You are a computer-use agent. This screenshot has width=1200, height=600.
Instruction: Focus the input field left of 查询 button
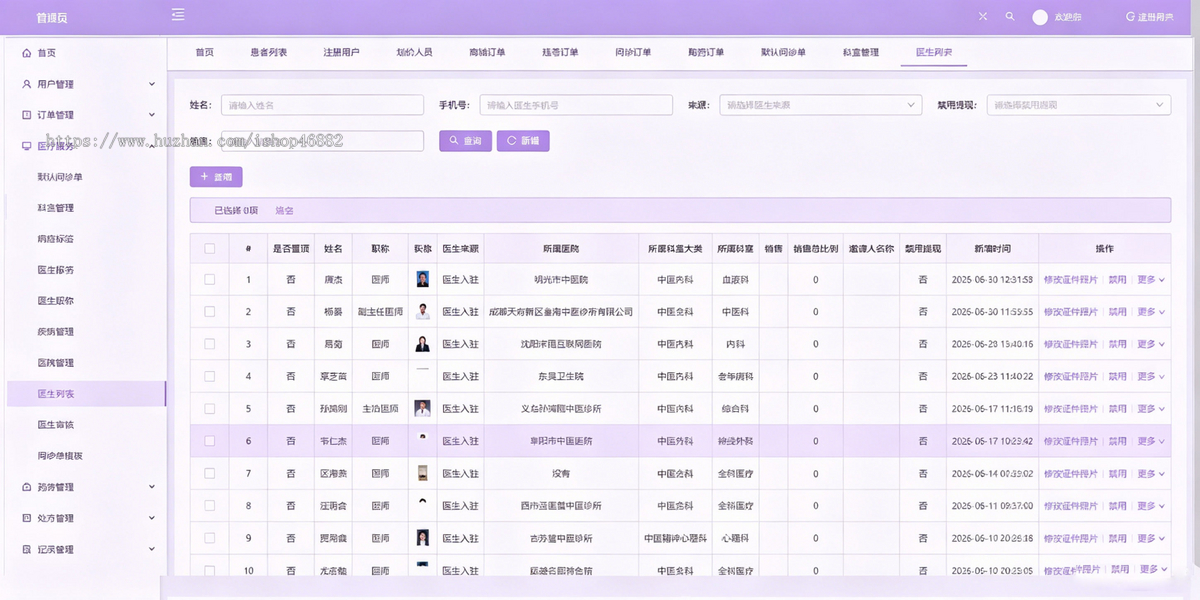click(x=322, y=141)
